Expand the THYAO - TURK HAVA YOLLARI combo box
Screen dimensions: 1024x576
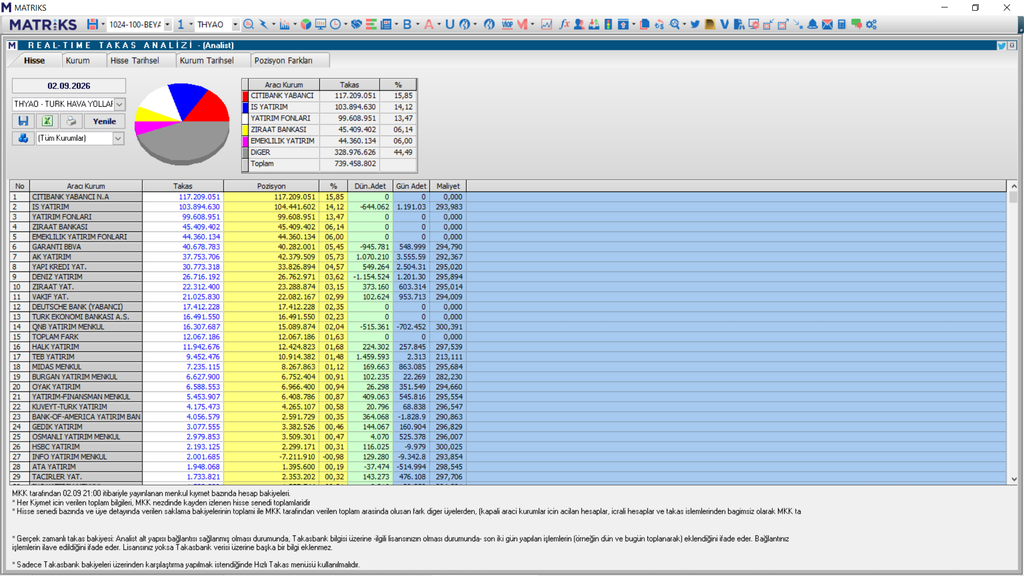[119, 104]
